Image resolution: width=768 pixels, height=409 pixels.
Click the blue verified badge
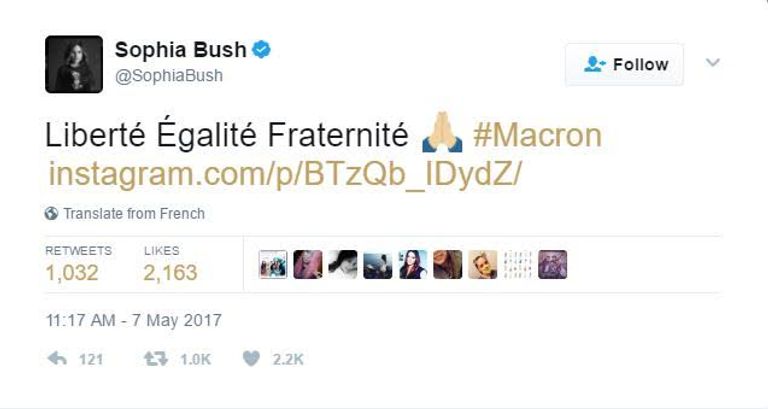tap(263, 50)
